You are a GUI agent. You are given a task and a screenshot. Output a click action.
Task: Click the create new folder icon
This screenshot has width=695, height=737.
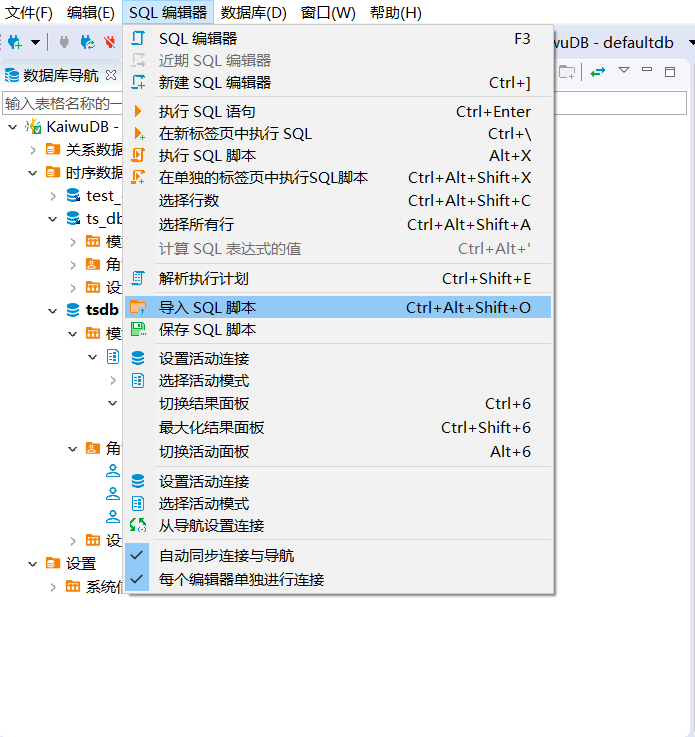pos(567,71)
